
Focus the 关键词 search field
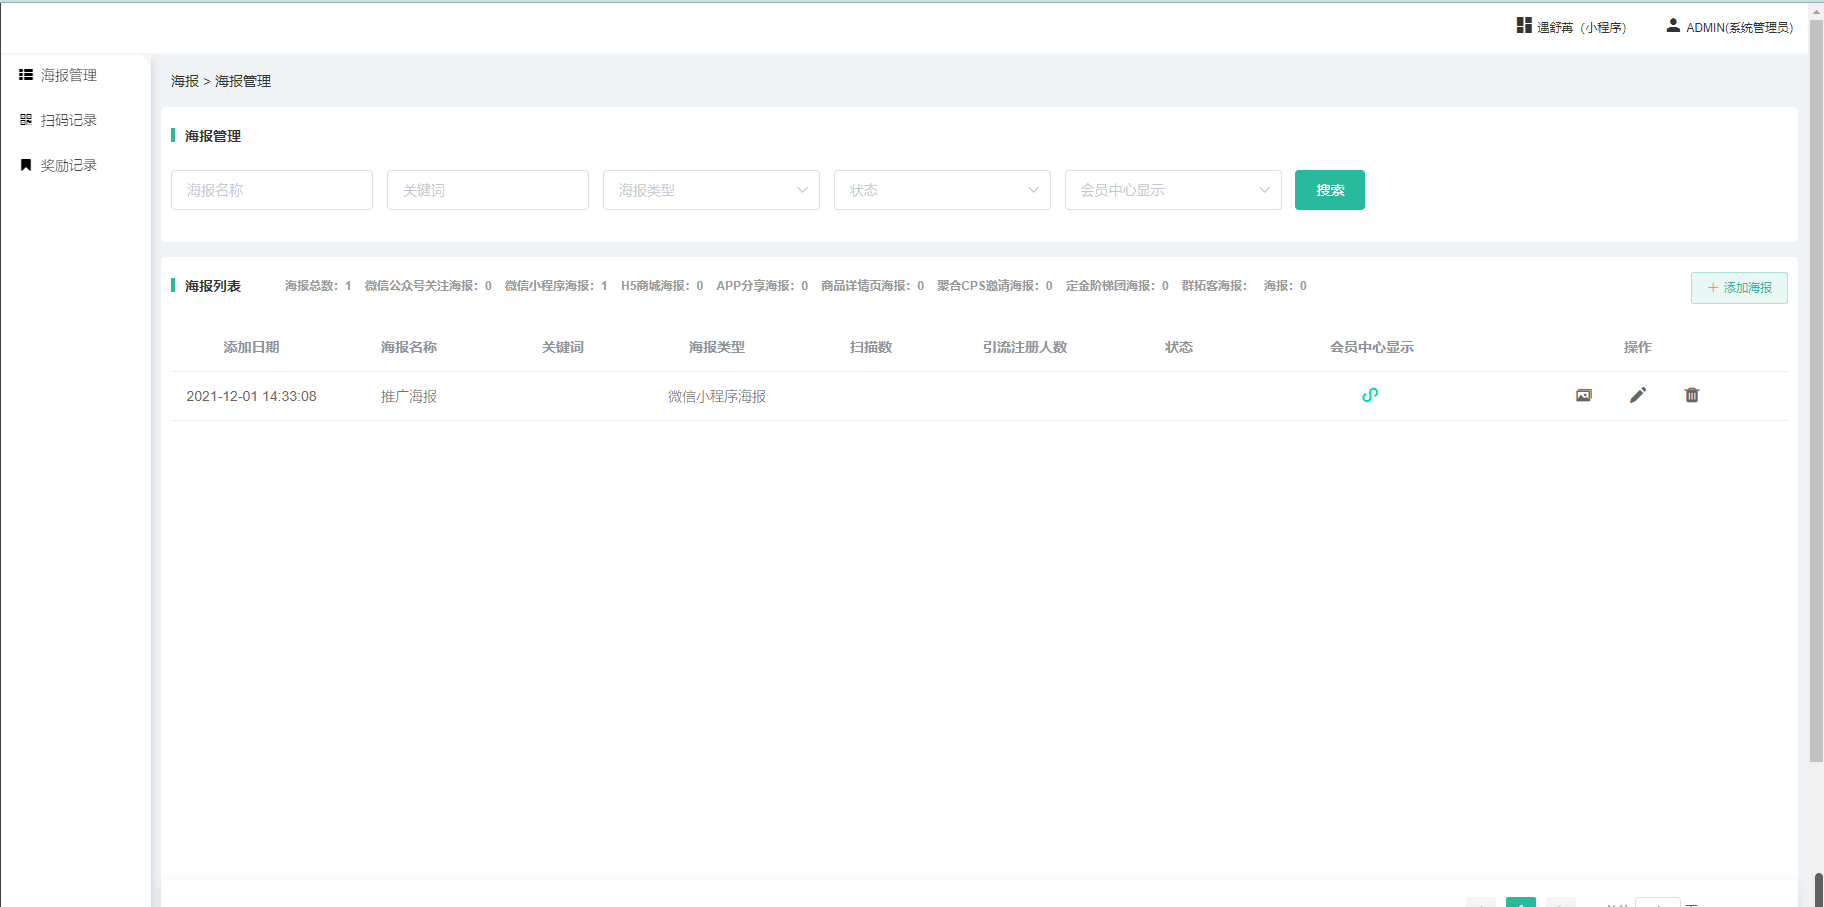(488, 190)
